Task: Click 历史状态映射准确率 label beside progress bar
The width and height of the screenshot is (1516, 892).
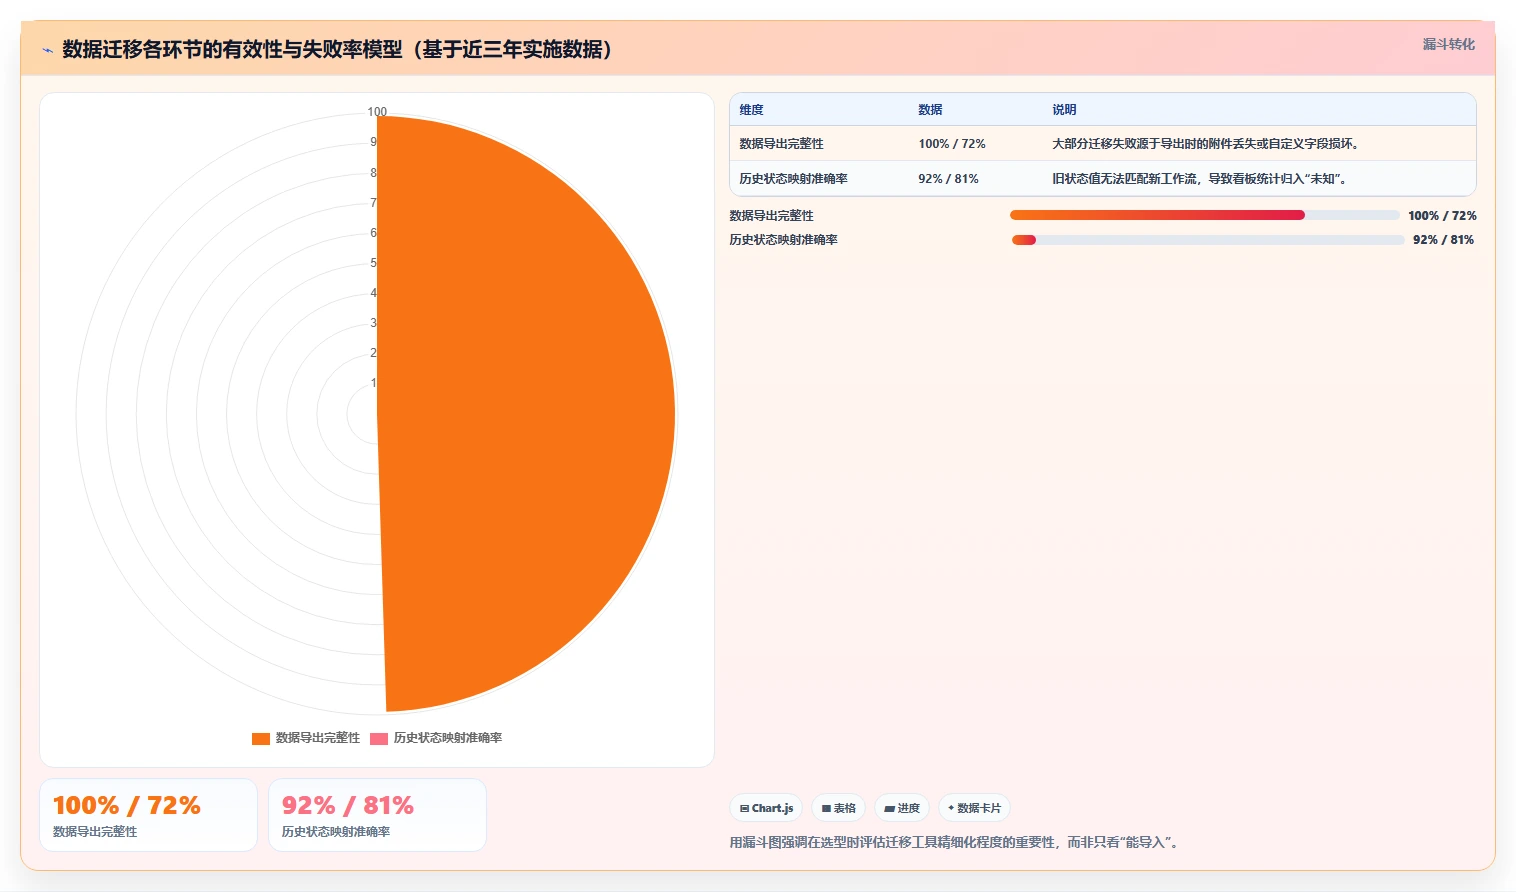Action: click(x=784, y=240)
